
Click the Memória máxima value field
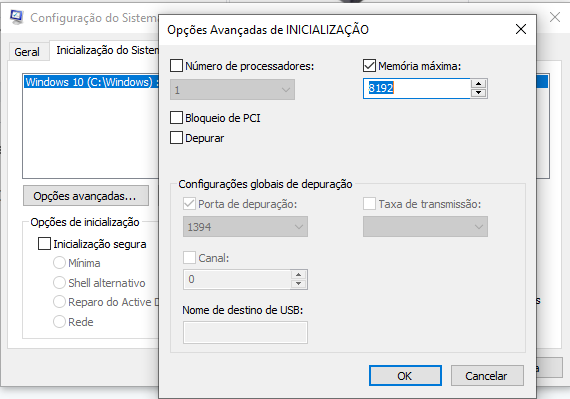point(417,88)
